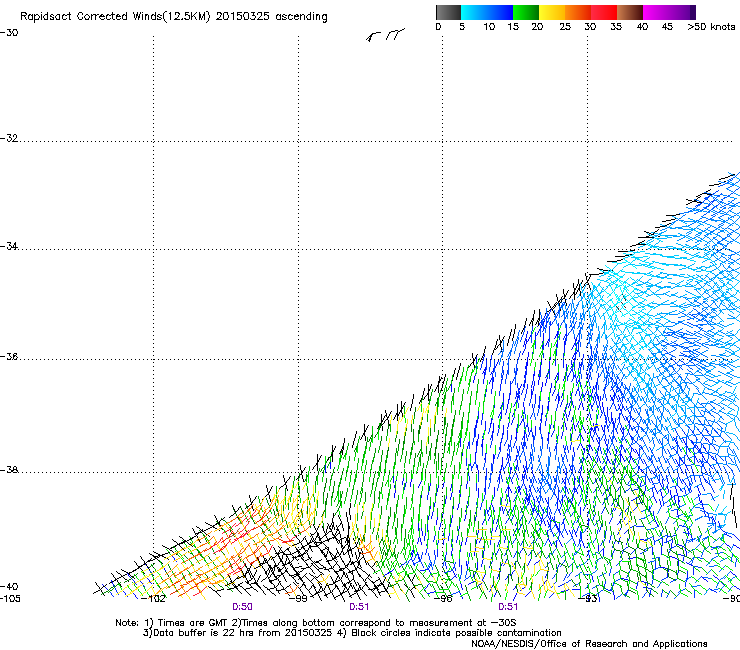Click the -38 latitude axis label

9,470
